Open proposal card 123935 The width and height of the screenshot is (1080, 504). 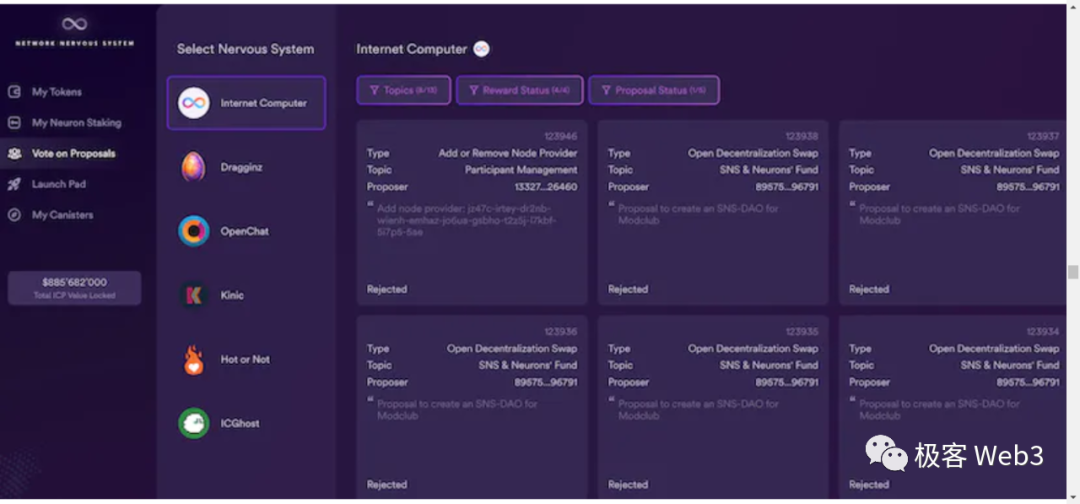(713, 407)
